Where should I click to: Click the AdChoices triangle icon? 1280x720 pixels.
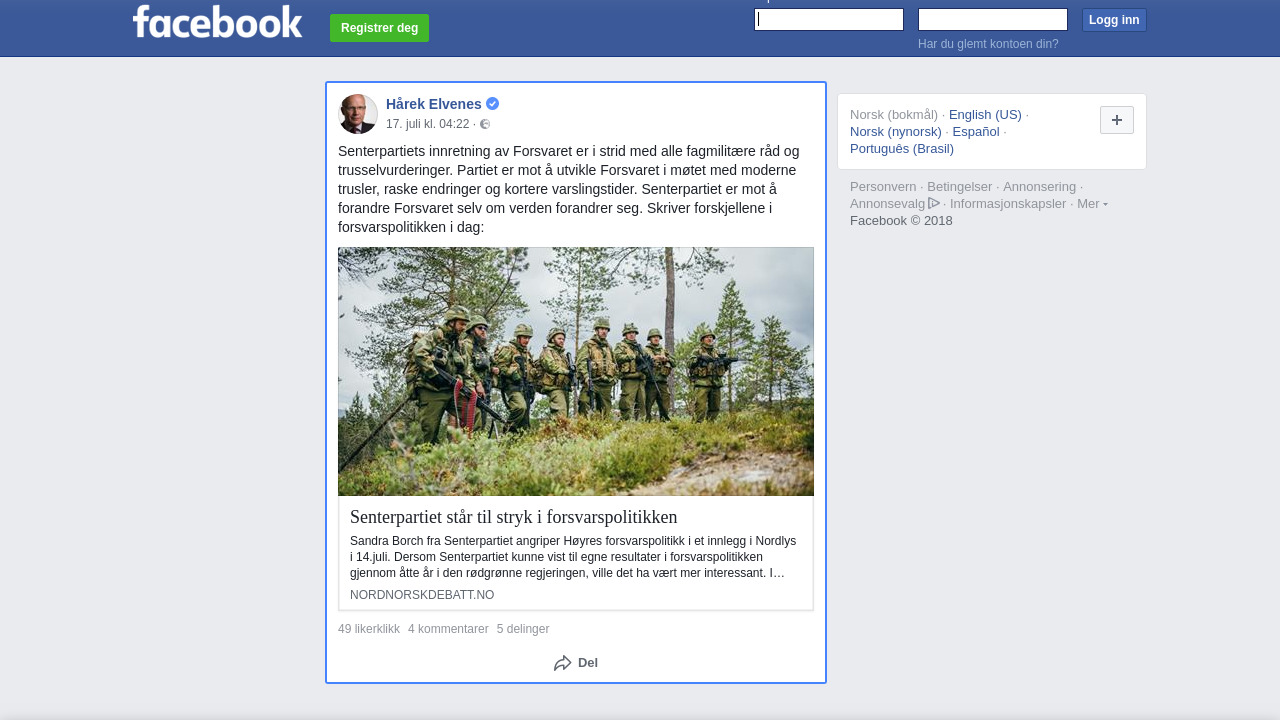(934, 203)
